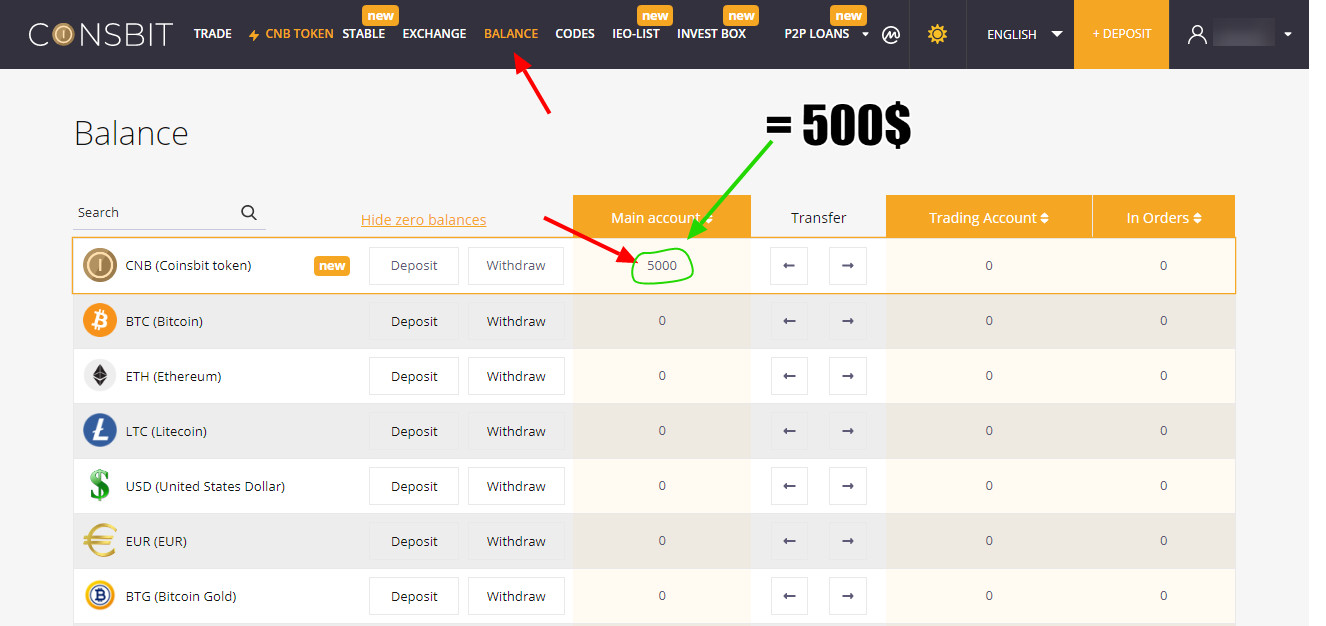Click USD row right transfer arrow
The width and height of the screenshot is (1326, 626).
(x=848, y=486)
